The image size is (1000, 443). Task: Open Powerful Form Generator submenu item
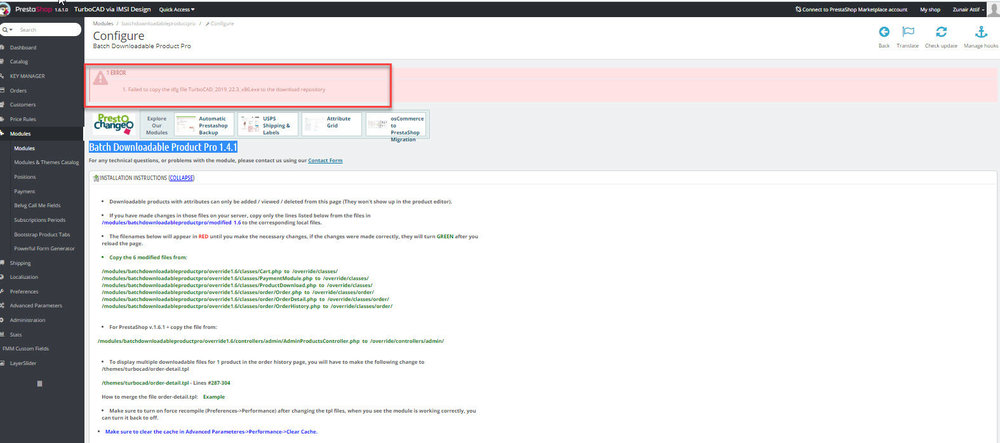point(44,249)
